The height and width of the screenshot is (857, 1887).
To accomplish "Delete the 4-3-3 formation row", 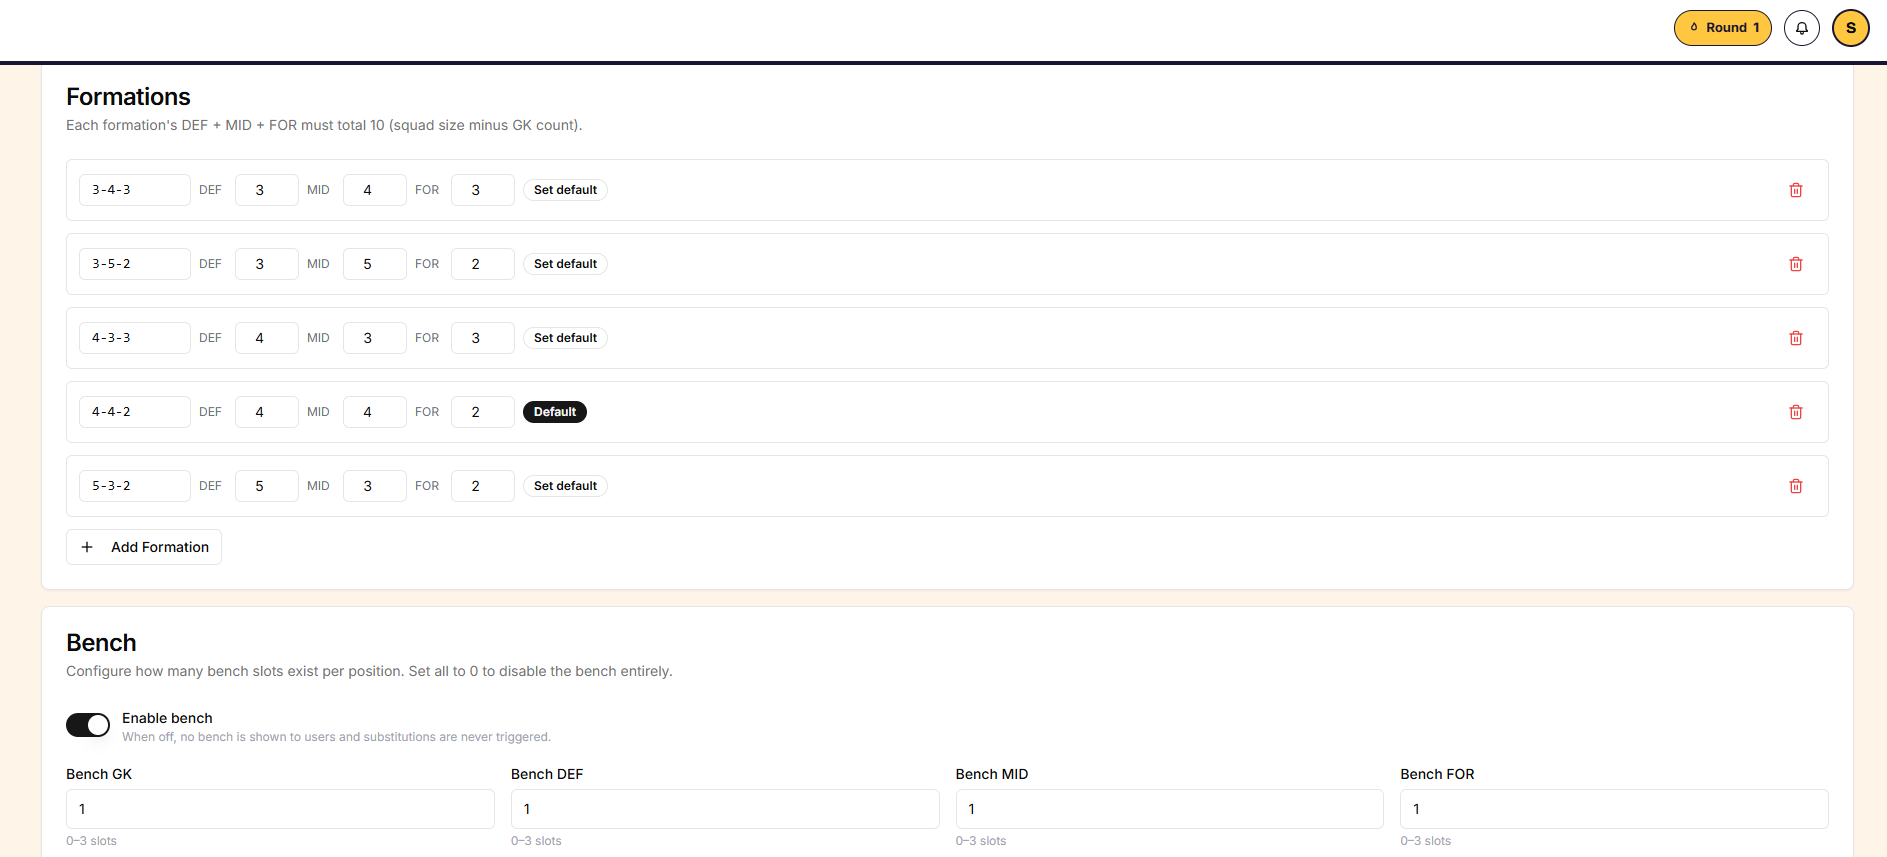I will (x=1795, y=338).
